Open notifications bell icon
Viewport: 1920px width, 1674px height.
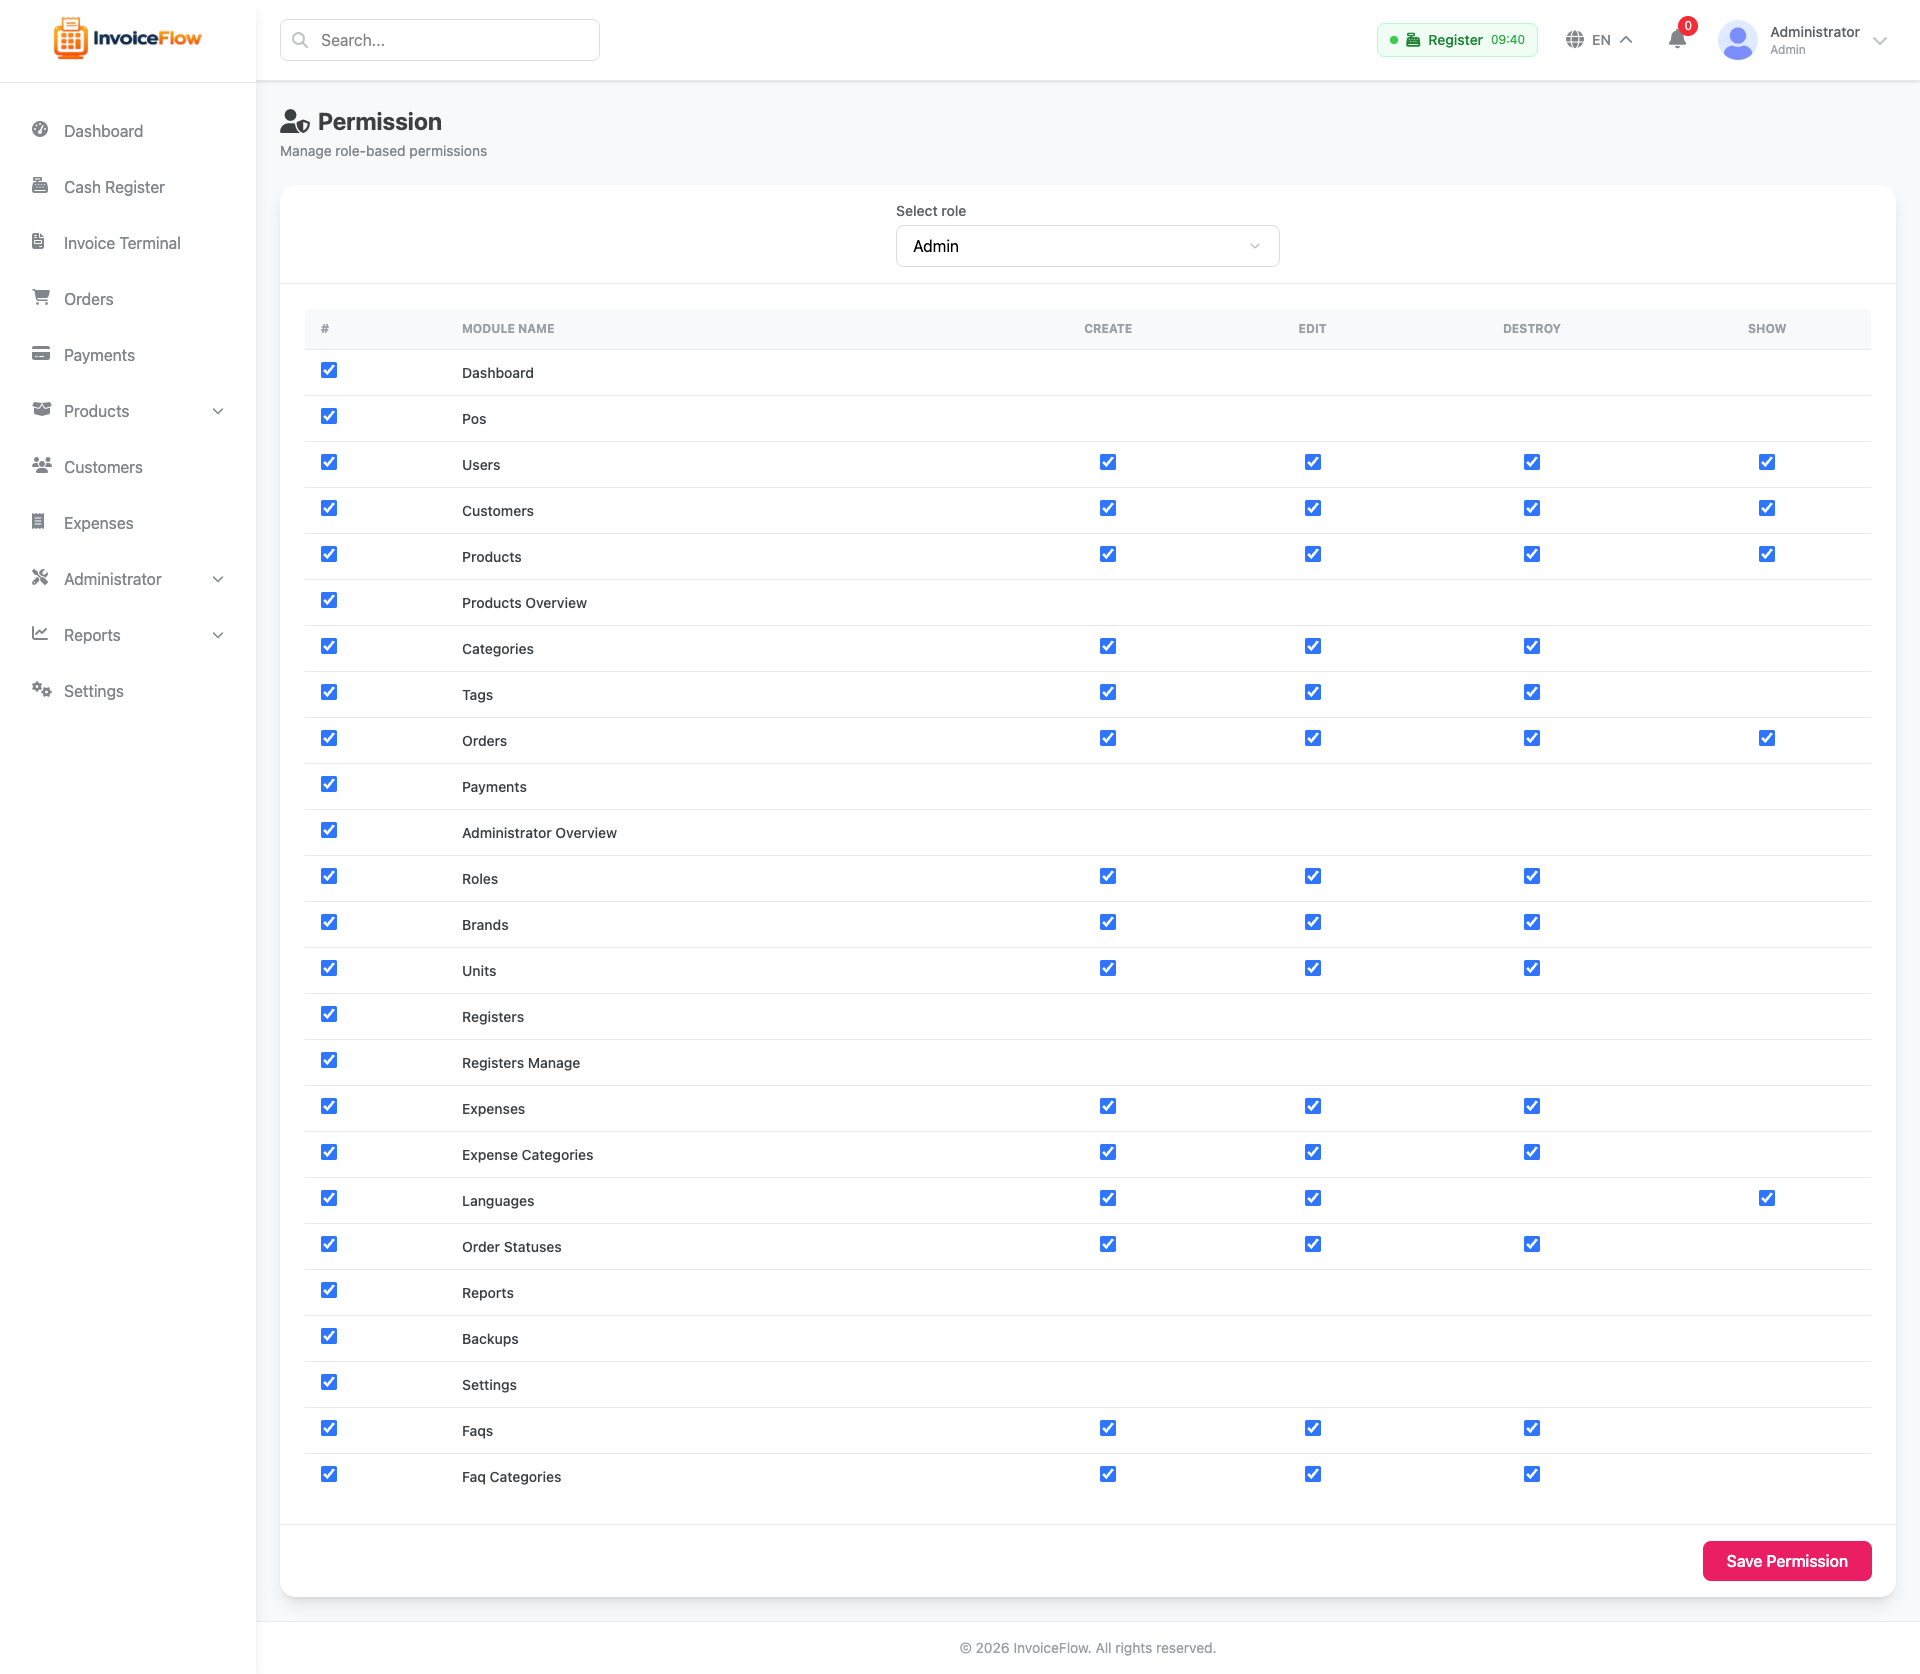[x=1677, y=40]
